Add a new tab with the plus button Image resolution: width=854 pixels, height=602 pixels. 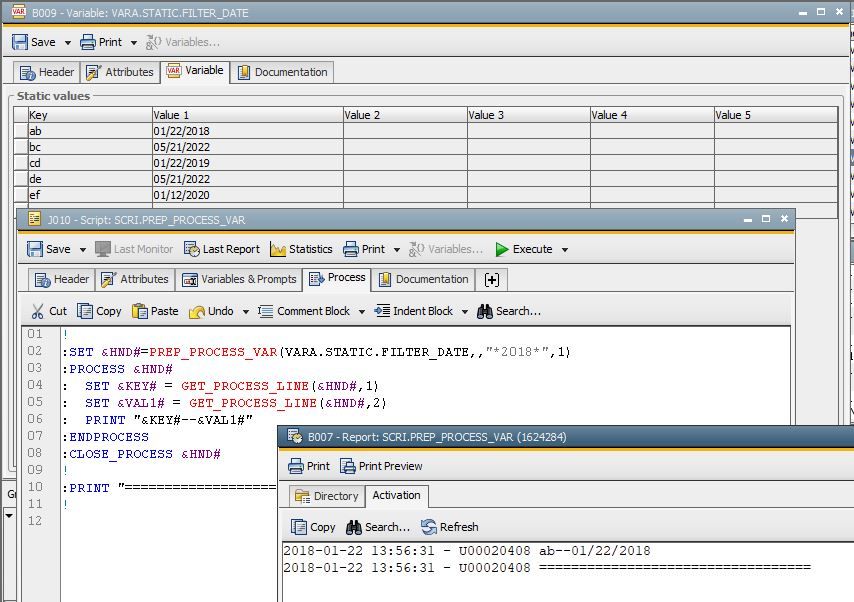coord(490,280)
